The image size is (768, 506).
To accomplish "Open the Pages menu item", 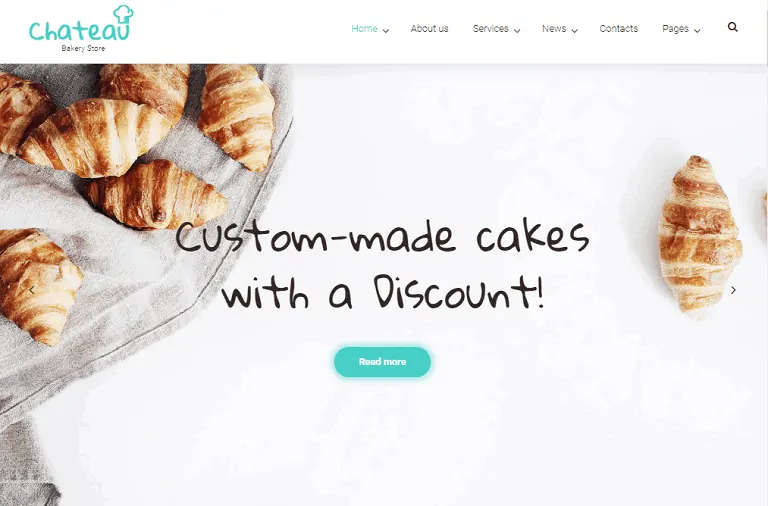I will click(675, 28).
